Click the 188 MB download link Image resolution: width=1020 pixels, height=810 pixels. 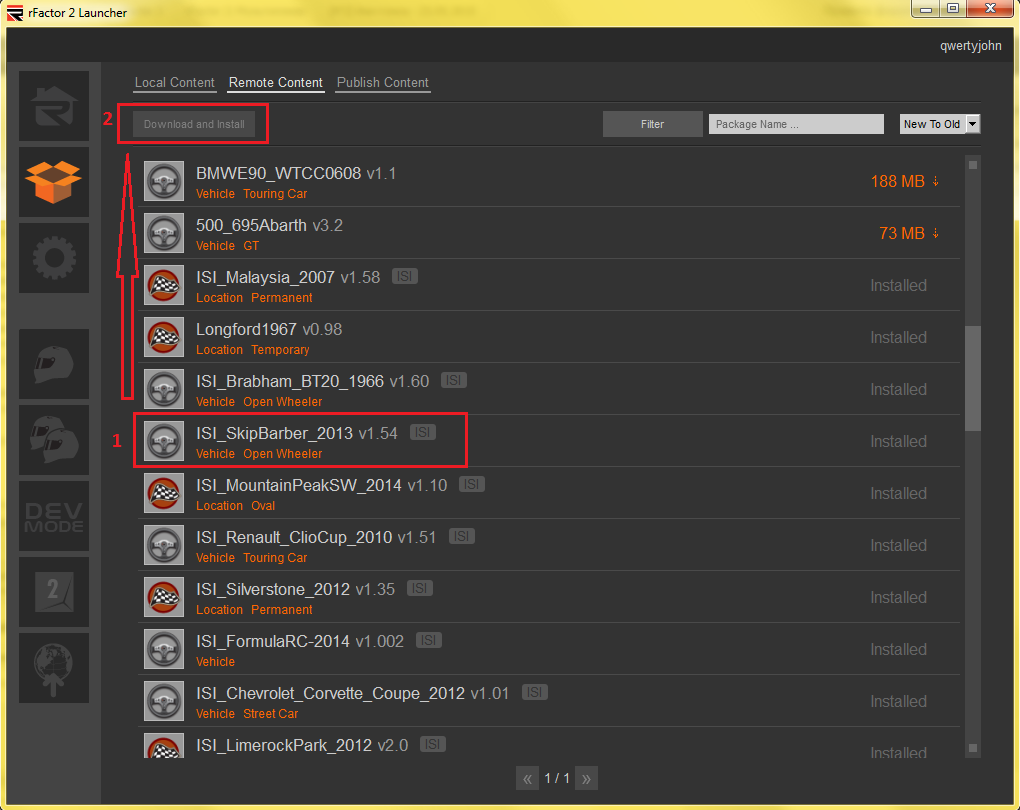coord(904,181)
